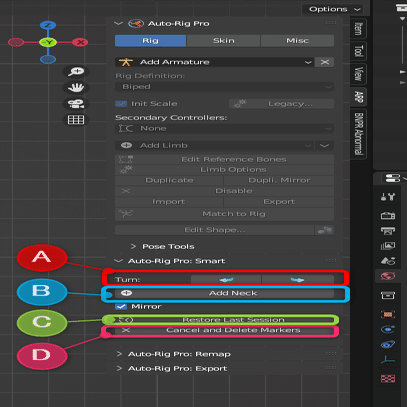Collapse Auto-Rig Pro: Smart panel

(118, 261)
